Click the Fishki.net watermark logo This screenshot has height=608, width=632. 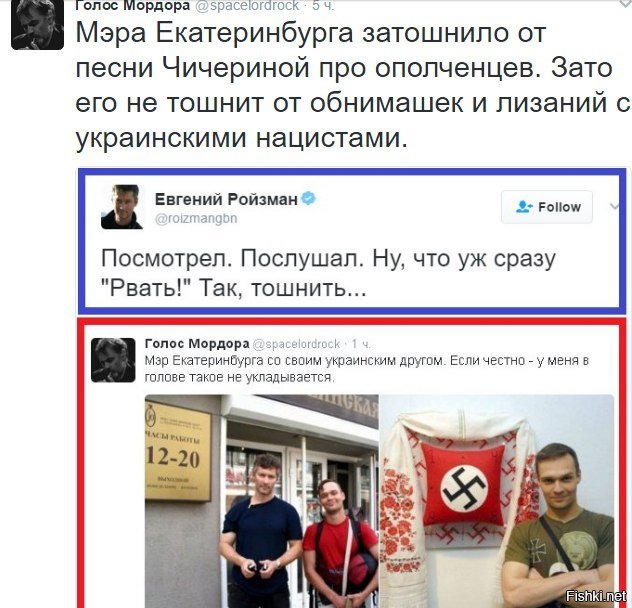pos(596,596)
